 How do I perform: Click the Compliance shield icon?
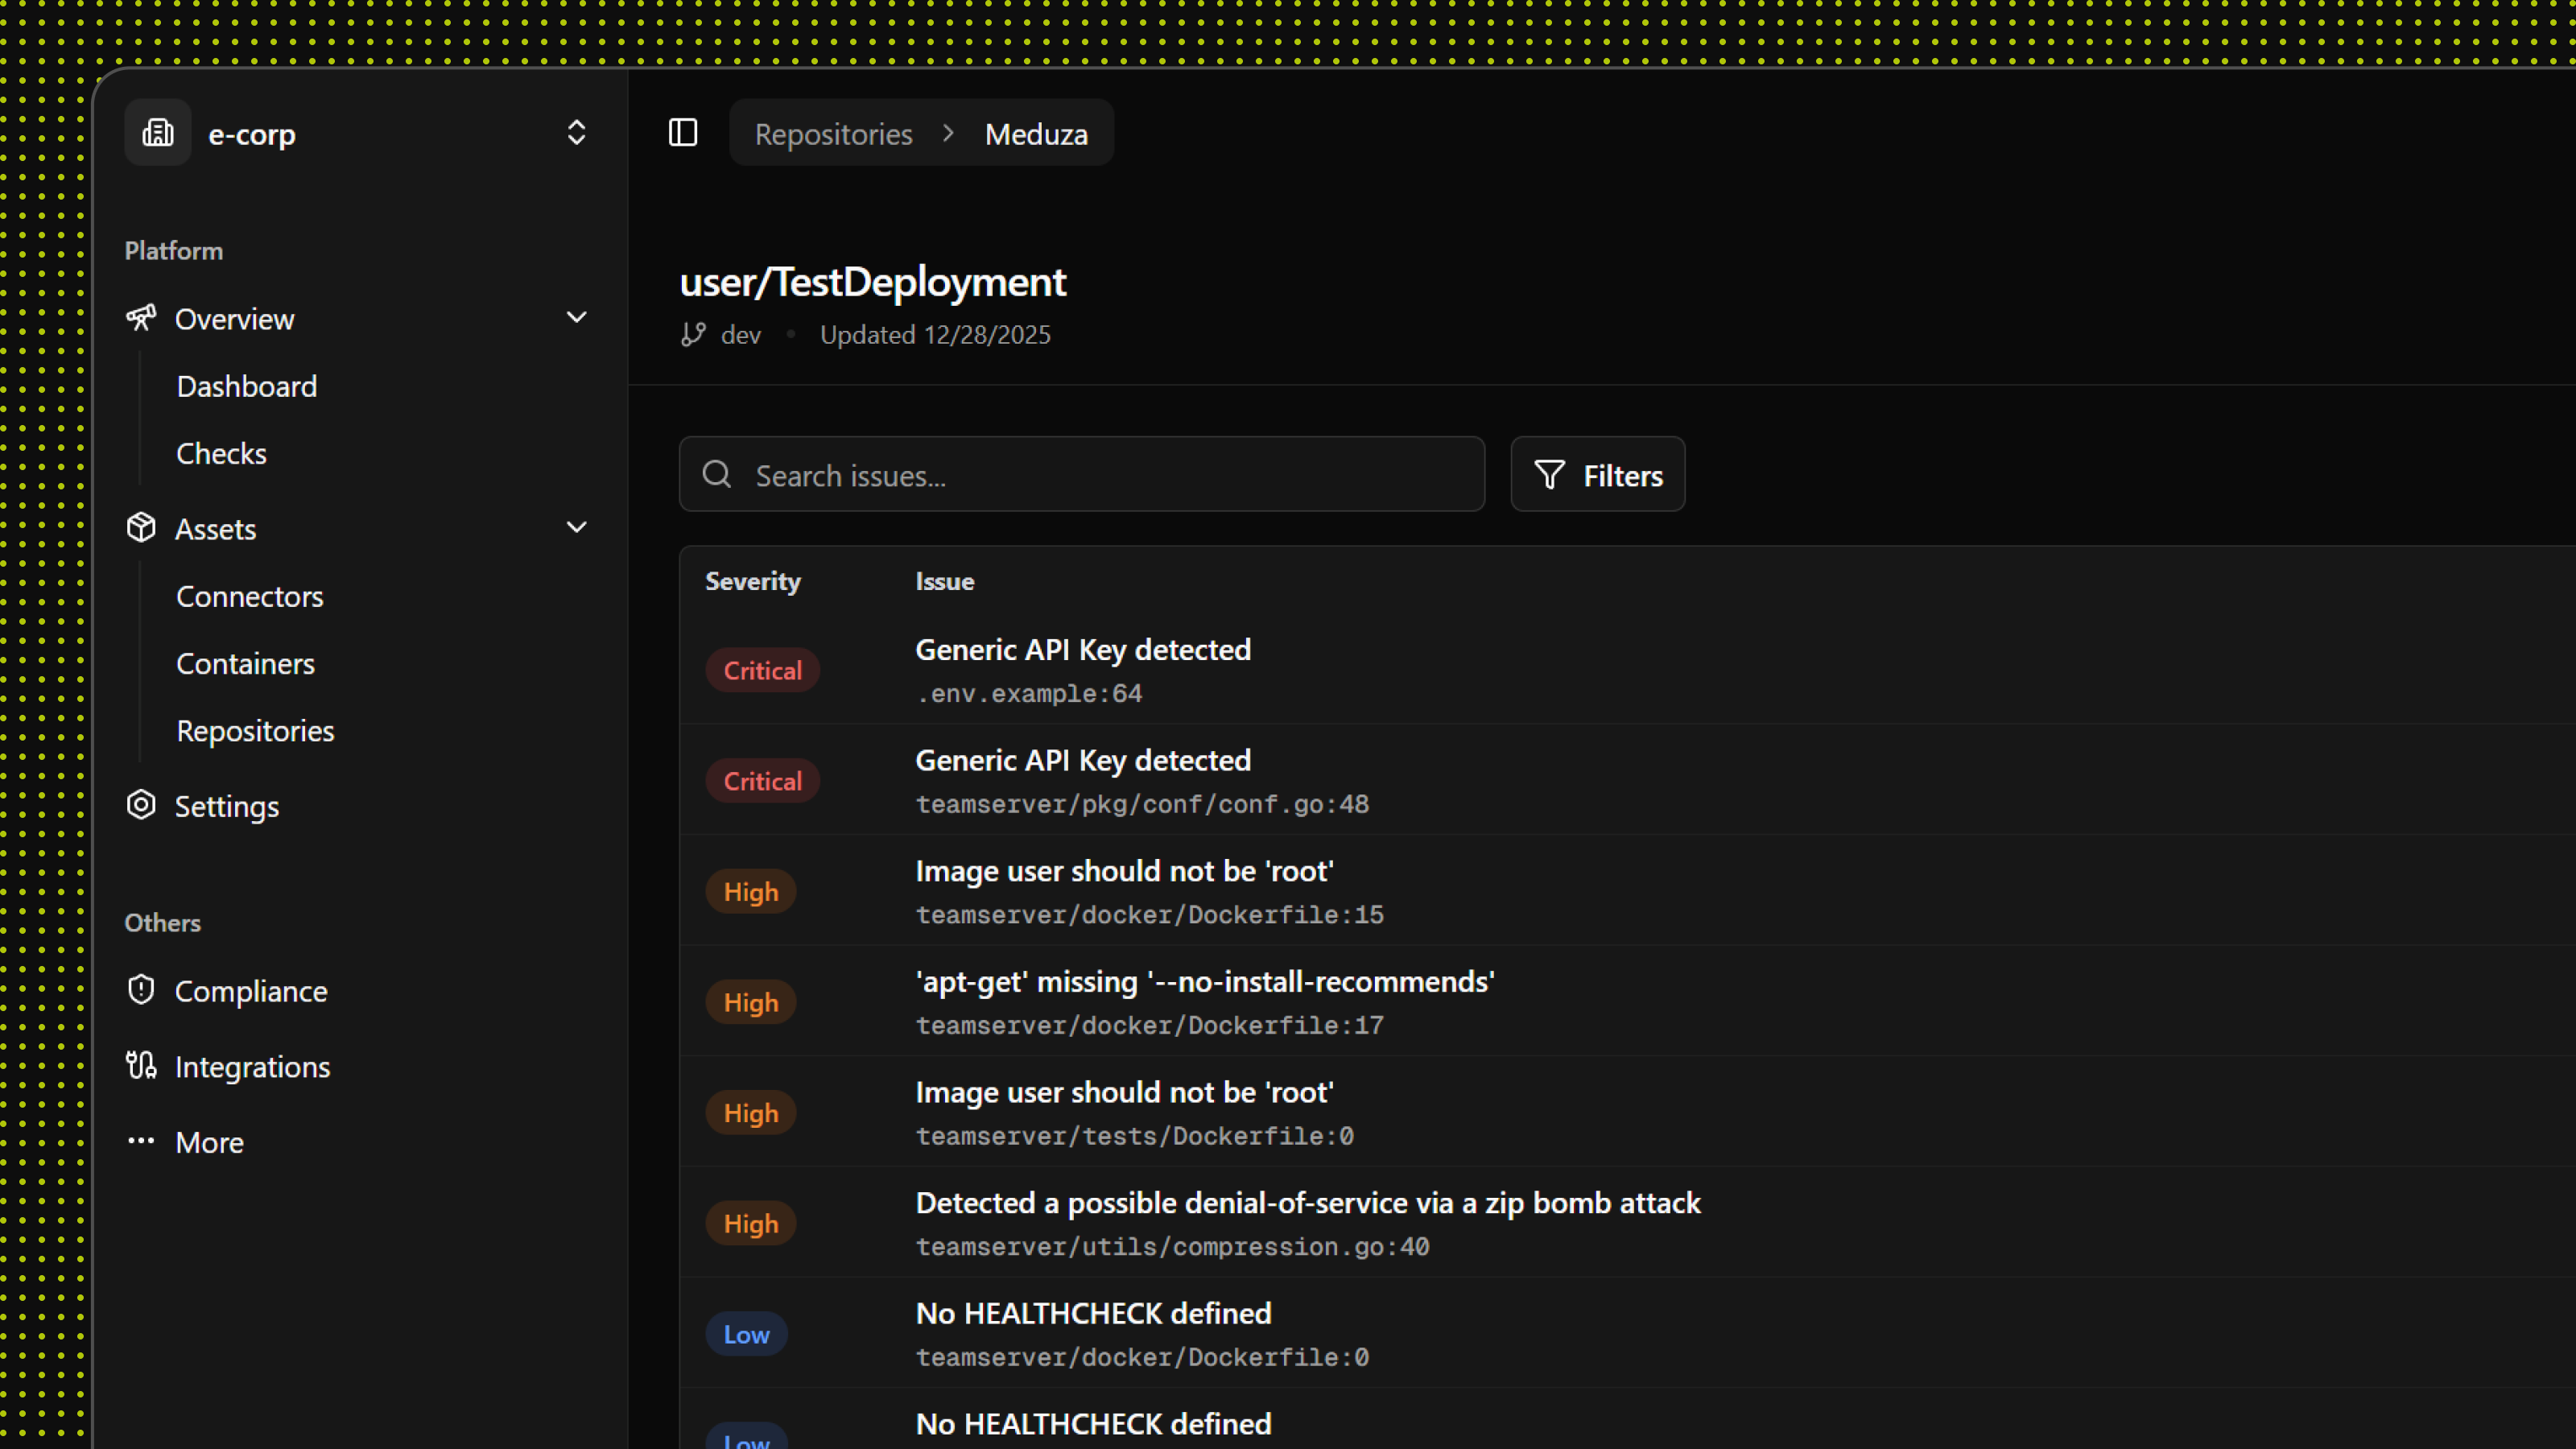pos(141,990)
